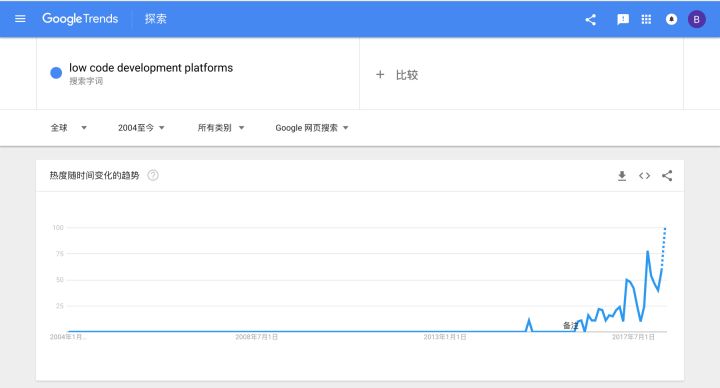Open the notifications bell
Image resolution: width=720 pixels, height=388 pixels.
(x=671, y=19)
